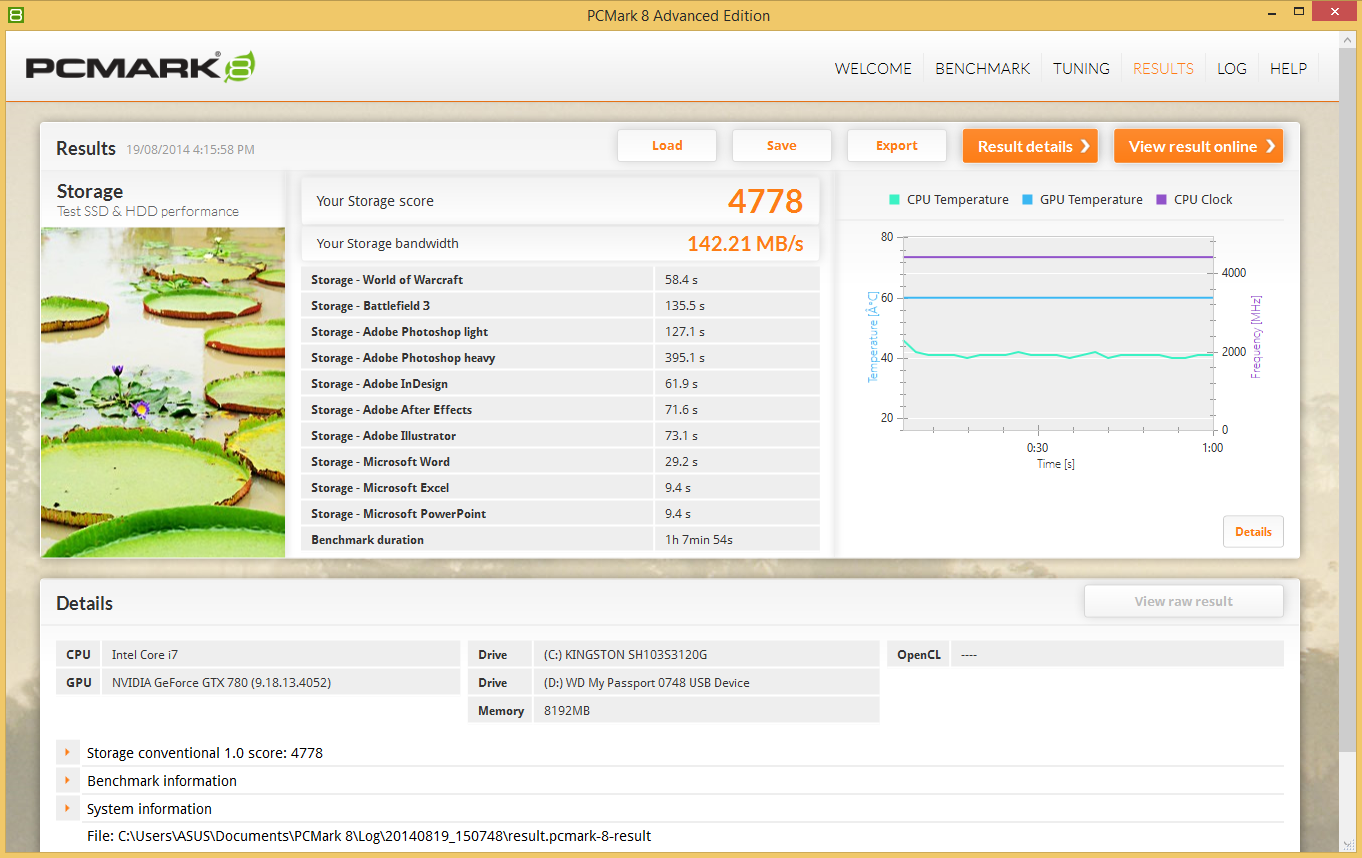Select the Storage - Adobe Illustrator row
The image size is (1362, 858).
(560, 436)
